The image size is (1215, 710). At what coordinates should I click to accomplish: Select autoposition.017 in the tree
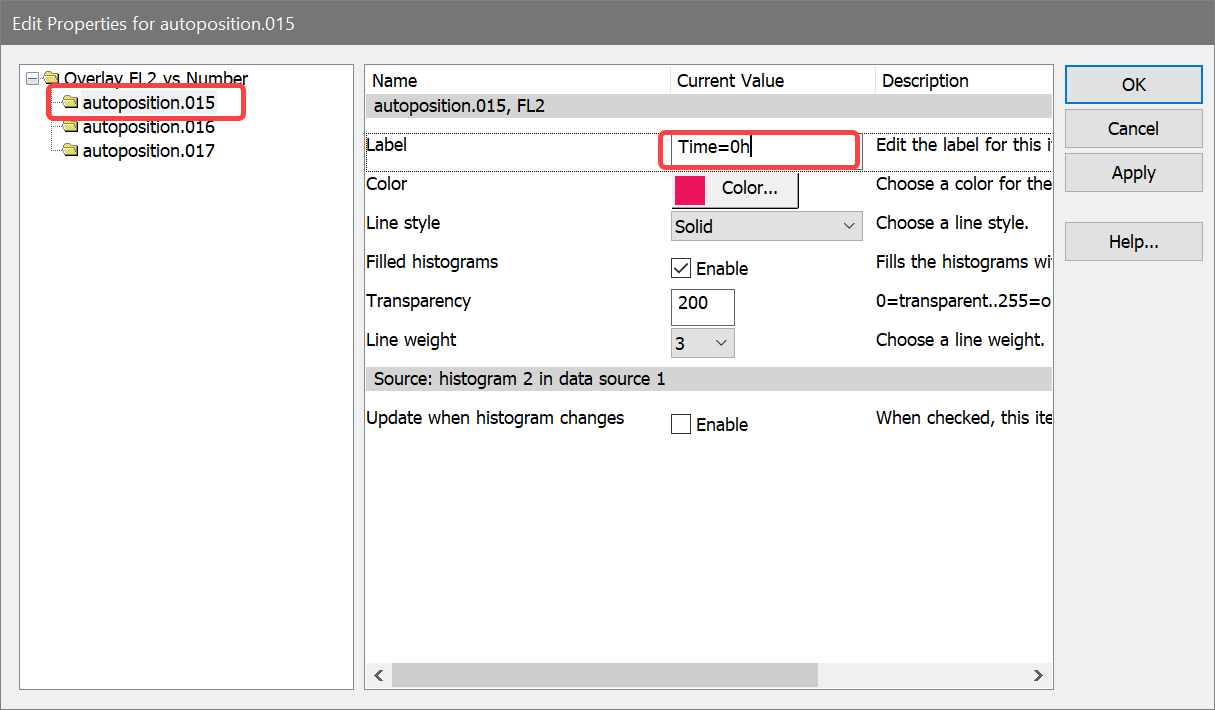[148, 151]
